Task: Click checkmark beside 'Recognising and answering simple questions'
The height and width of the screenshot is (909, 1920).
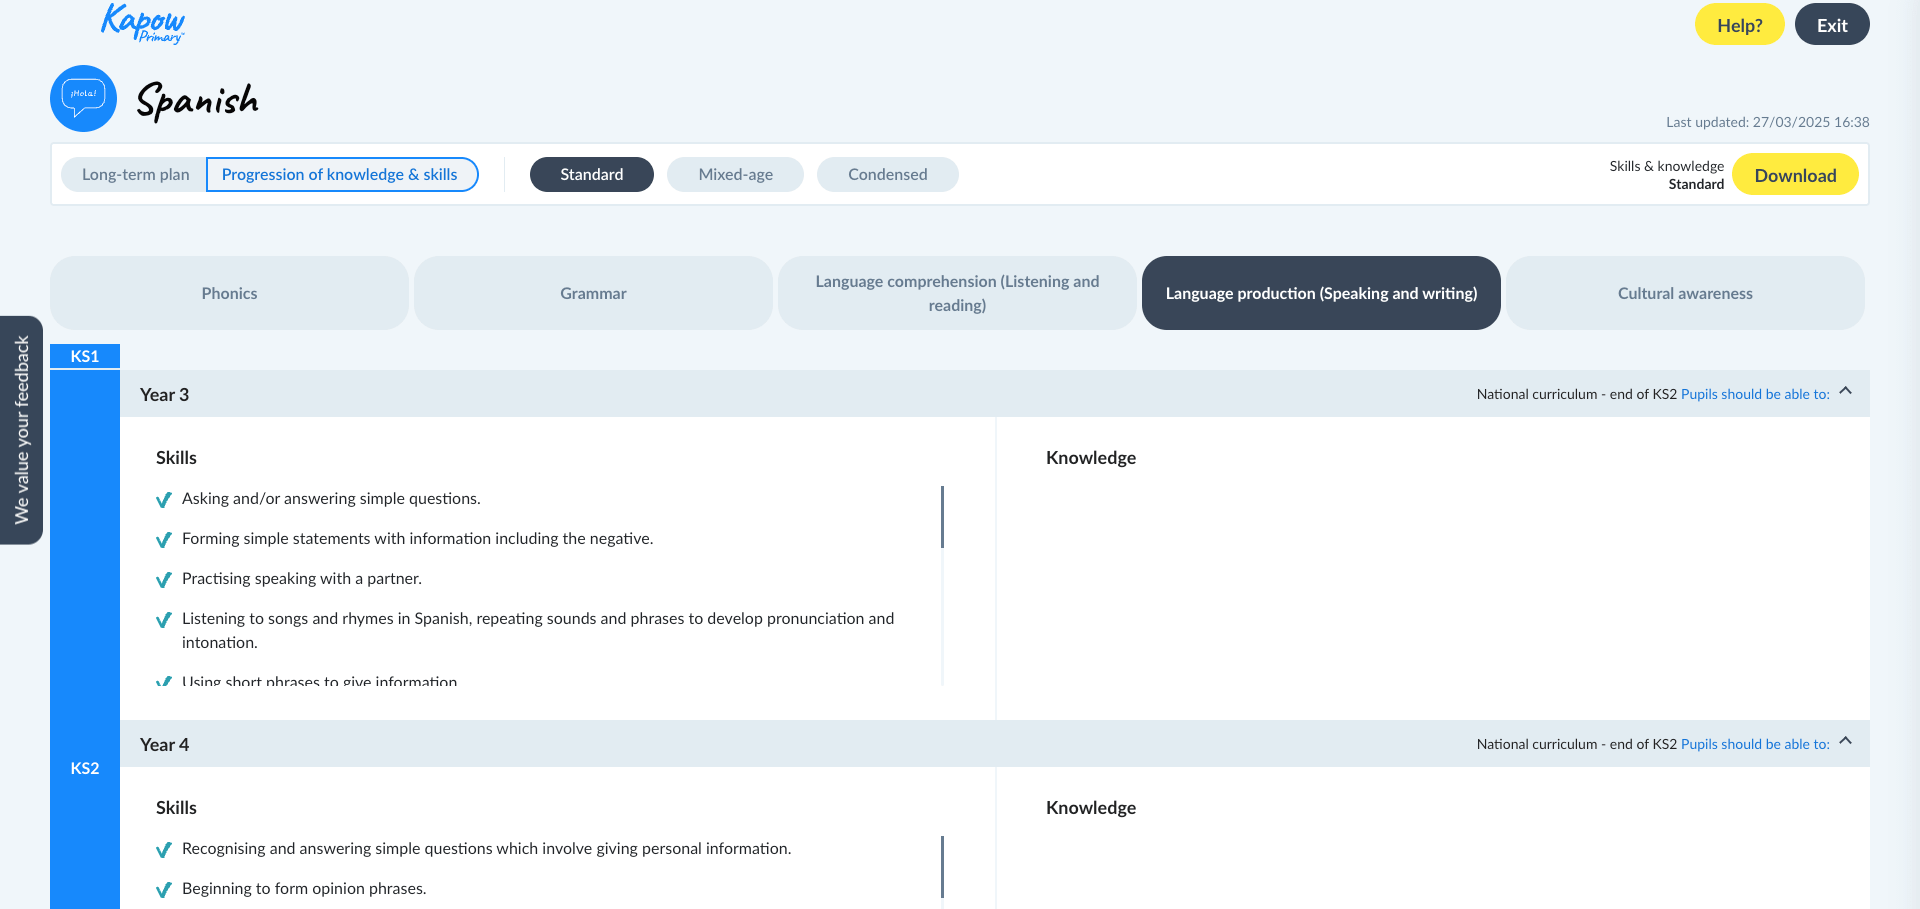Action: [164, 850]
